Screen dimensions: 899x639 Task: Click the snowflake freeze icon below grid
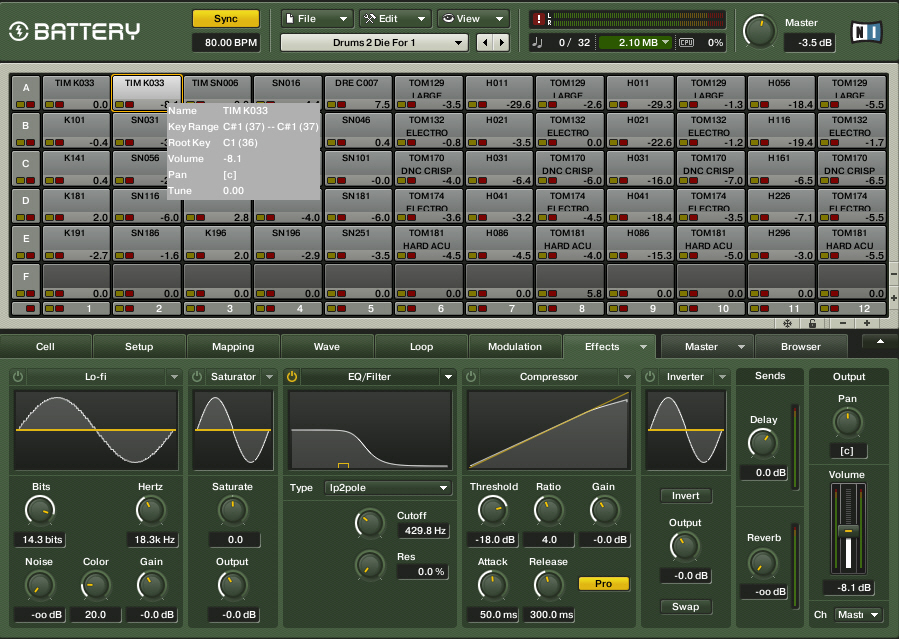pyautogui.click(x=787, y=324)
